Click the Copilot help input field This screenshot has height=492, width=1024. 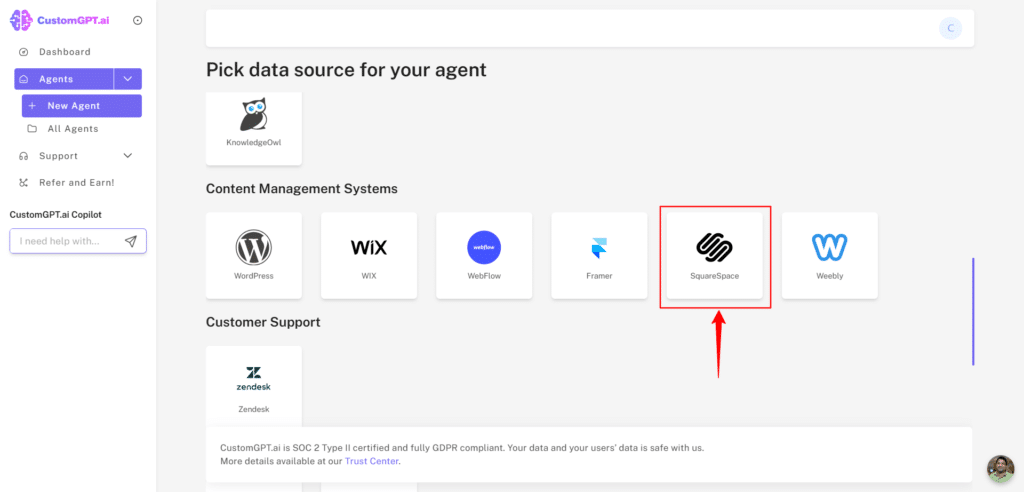tap(66, 241)
